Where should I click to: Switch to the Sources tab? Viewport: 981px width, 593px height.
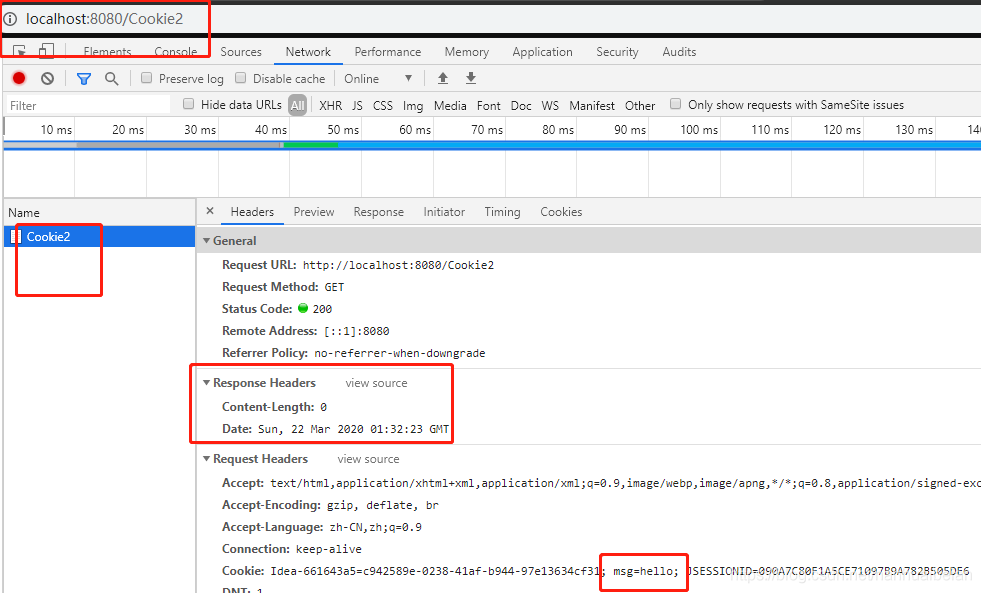pos(241,52)
